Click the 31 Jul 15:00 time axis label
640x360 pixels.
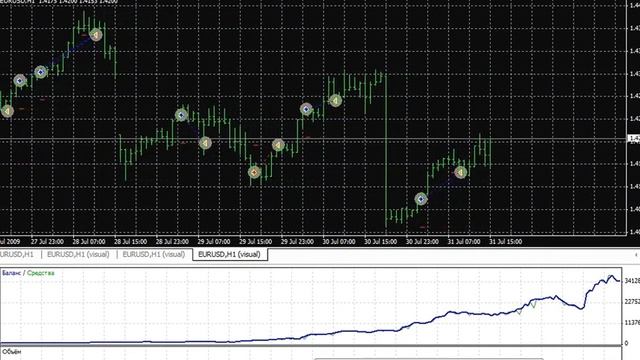tap(505, 242)
